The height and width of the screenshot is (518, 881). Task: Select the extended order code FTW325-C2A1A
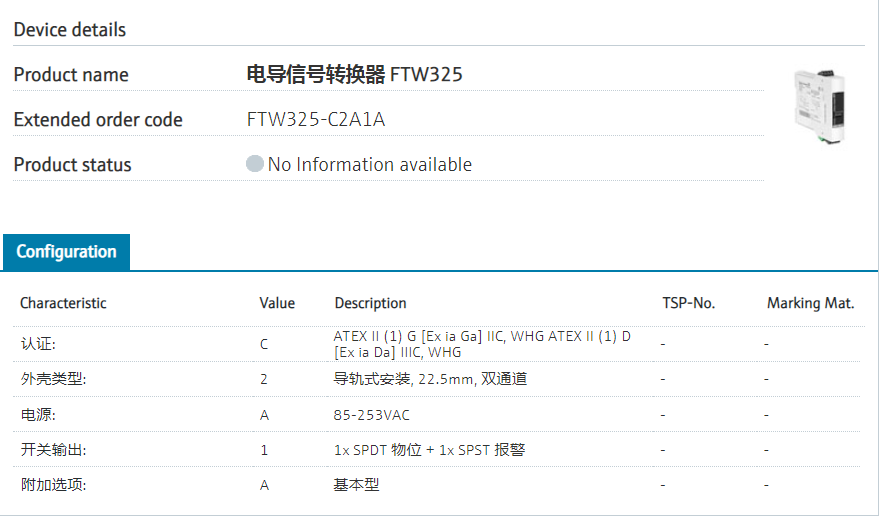coord(316,120)
